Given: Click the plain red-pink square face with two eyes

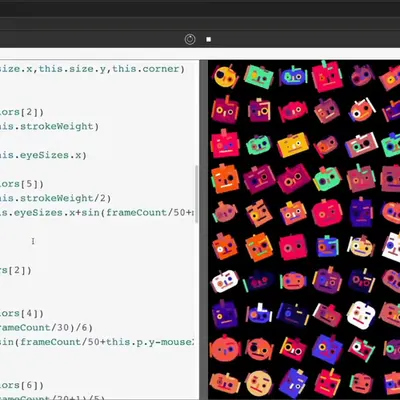Looking at the screenshot, I should 293,247.
